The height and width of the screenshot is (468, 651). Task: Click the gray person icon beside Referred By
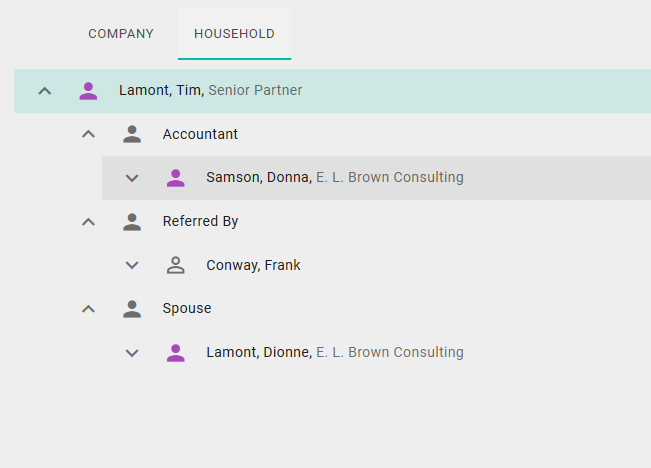(x=132, y=222)
